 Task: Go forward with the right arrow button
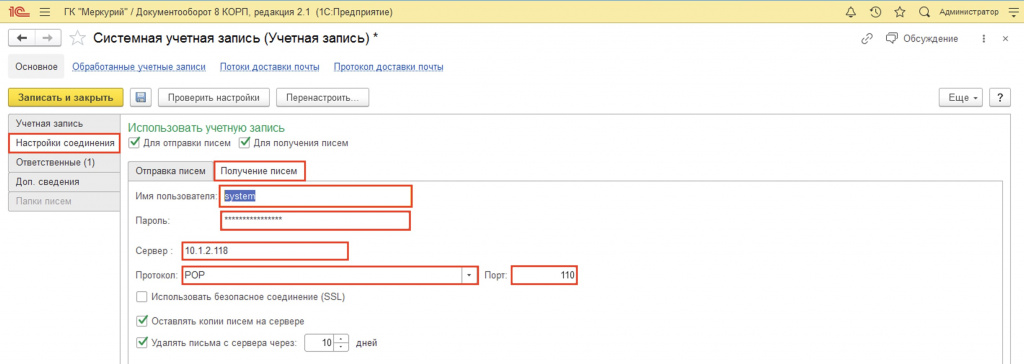48,39
